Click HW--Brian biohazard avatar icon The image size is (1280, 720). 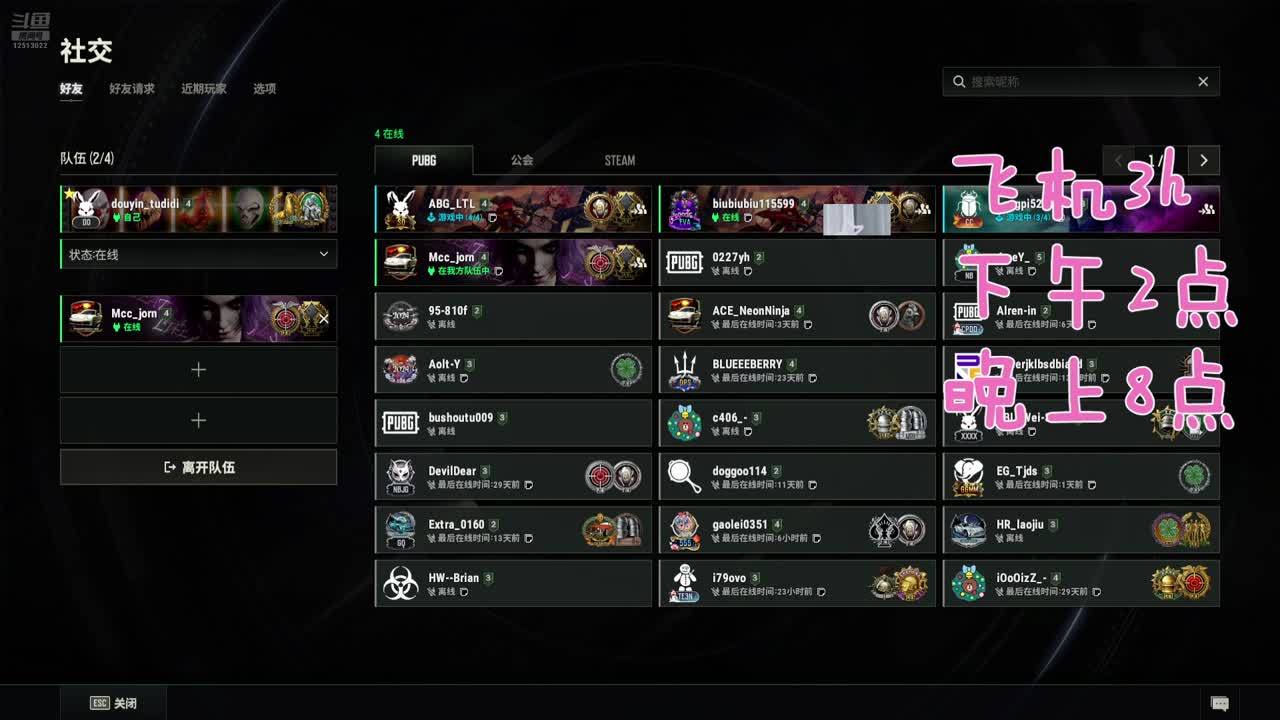pyautogui.click(x=401, y=583)
